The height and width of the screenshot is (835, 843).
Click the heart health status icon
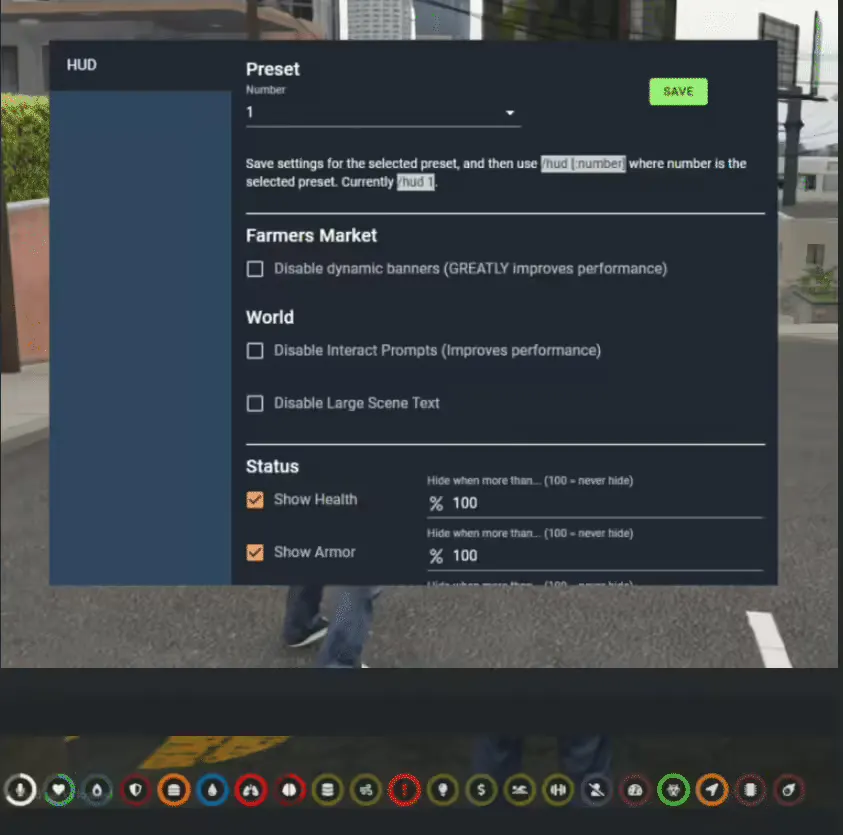(59, 790)
